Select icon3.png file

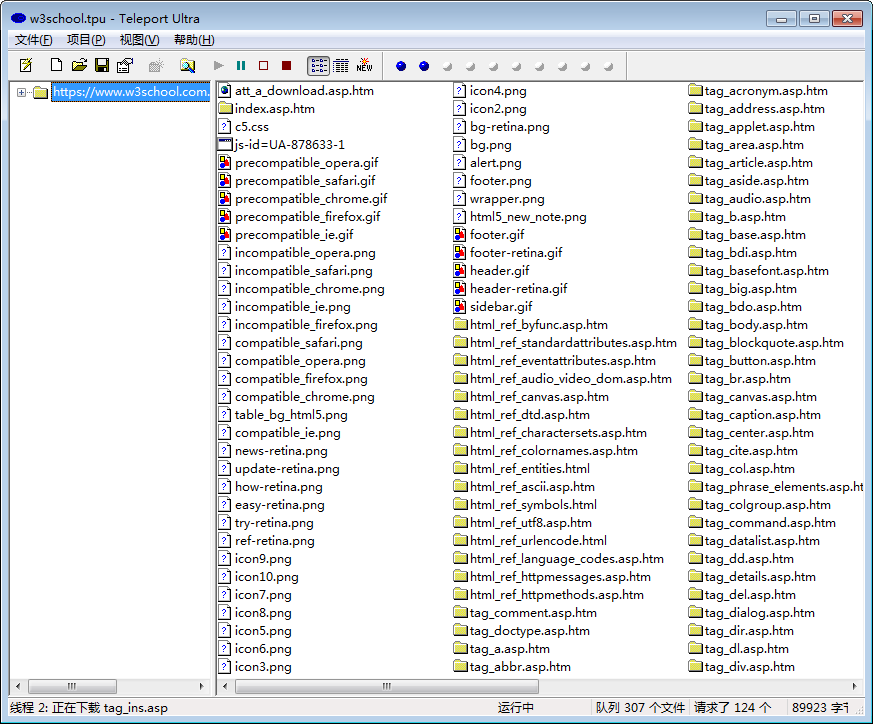[x=263, y=667]
